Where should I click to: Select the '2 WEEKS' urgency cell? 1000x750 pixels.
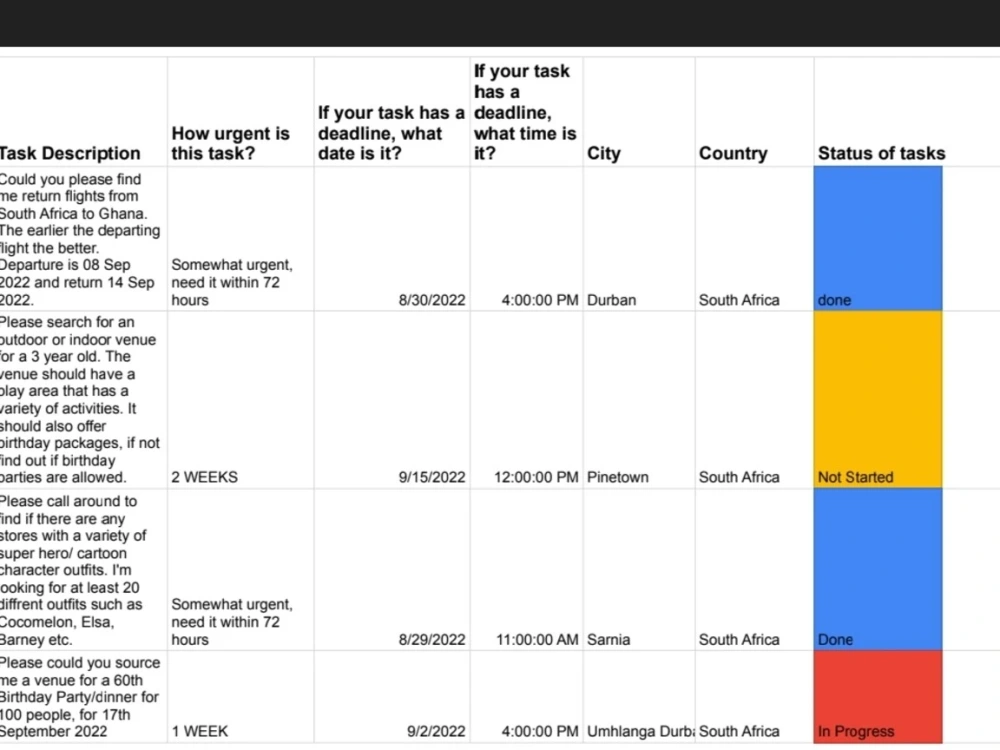click(x=240, y=400)
